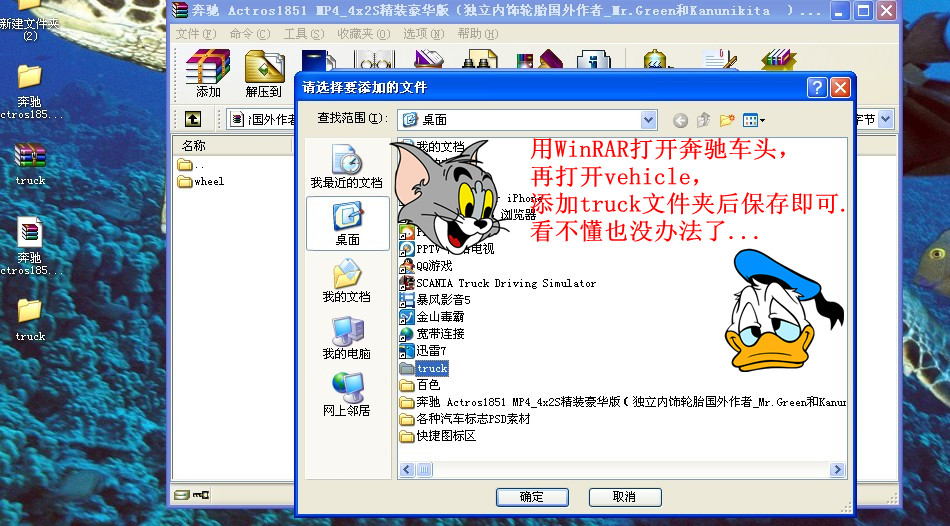950x526 pixels.
Task: Click the 解压到 (Extract to) toolbar icon
Action: 264,73
